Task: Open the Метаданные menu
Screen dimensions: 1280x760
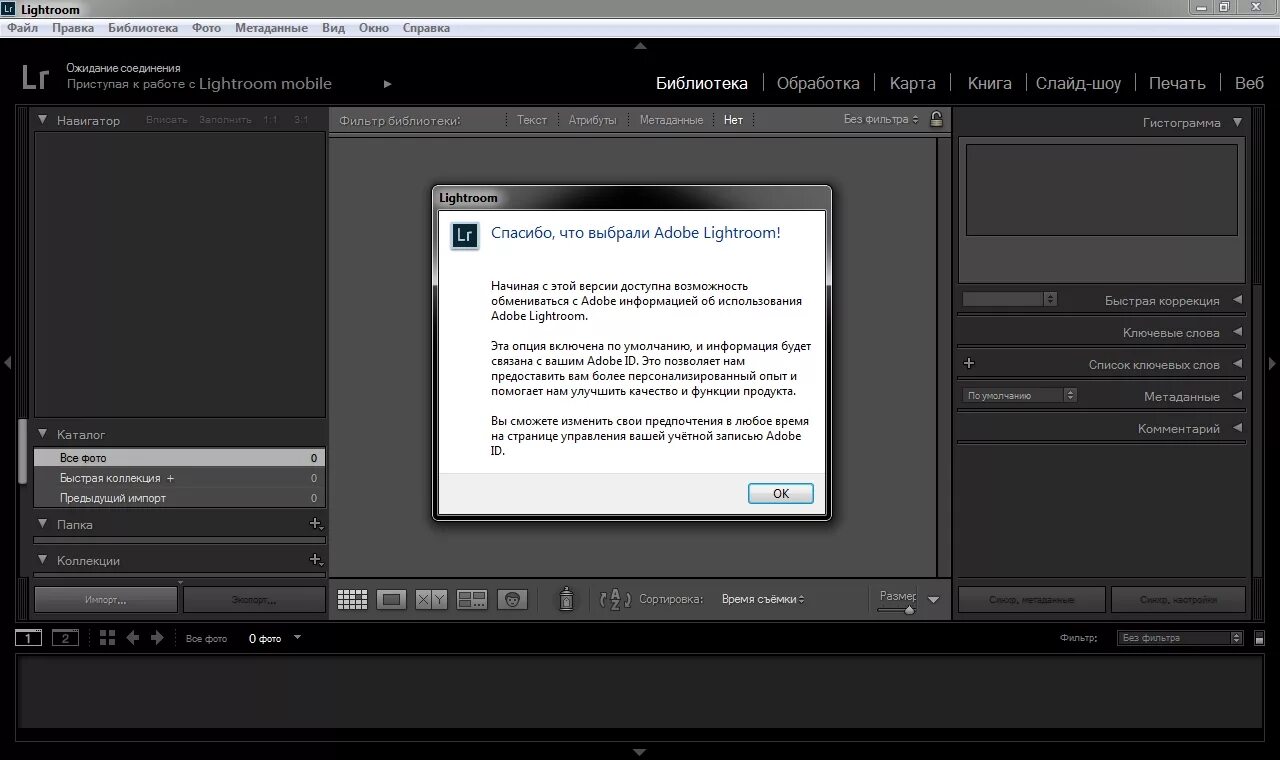Action: pyautogui.click(x=271, y=28)
